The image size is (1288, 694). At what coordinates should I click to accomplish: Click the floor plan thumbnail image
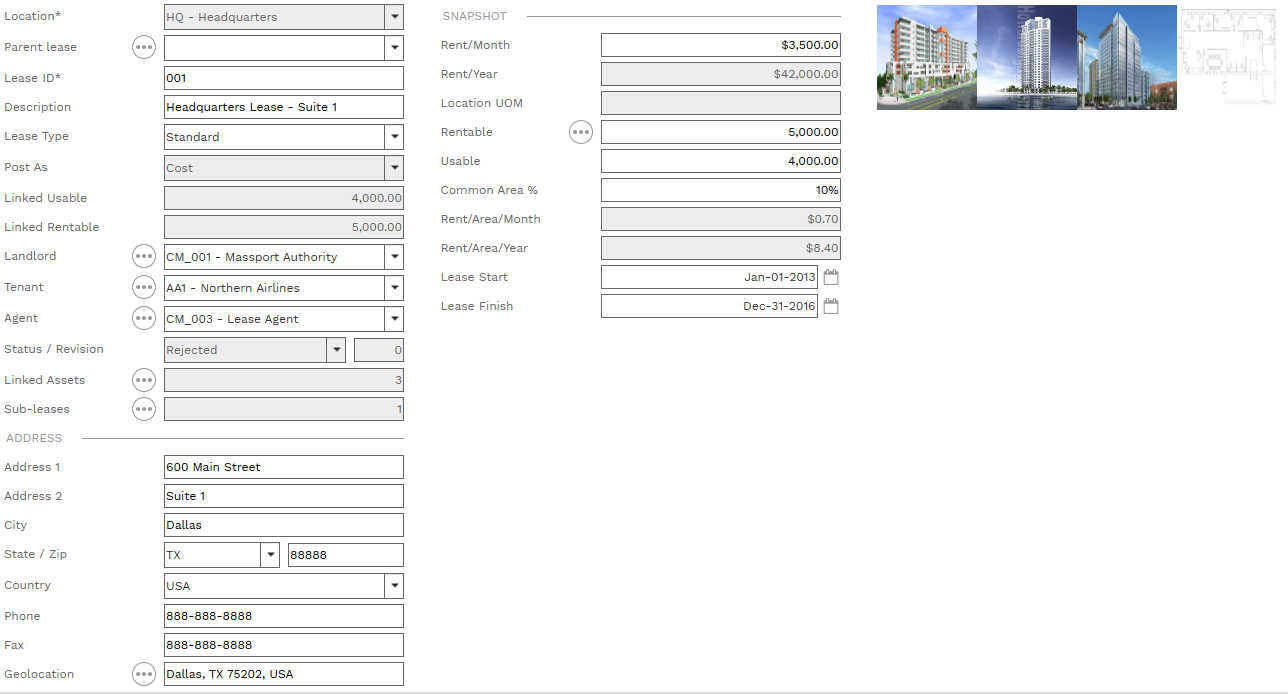[x=1228, y=57]
